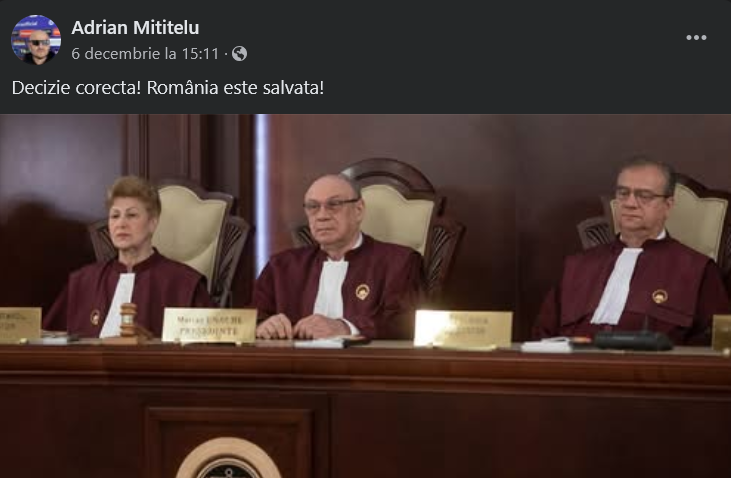Click the globe public privacy icon
This screenshot has width=731, height=478.
pos(239,54)
